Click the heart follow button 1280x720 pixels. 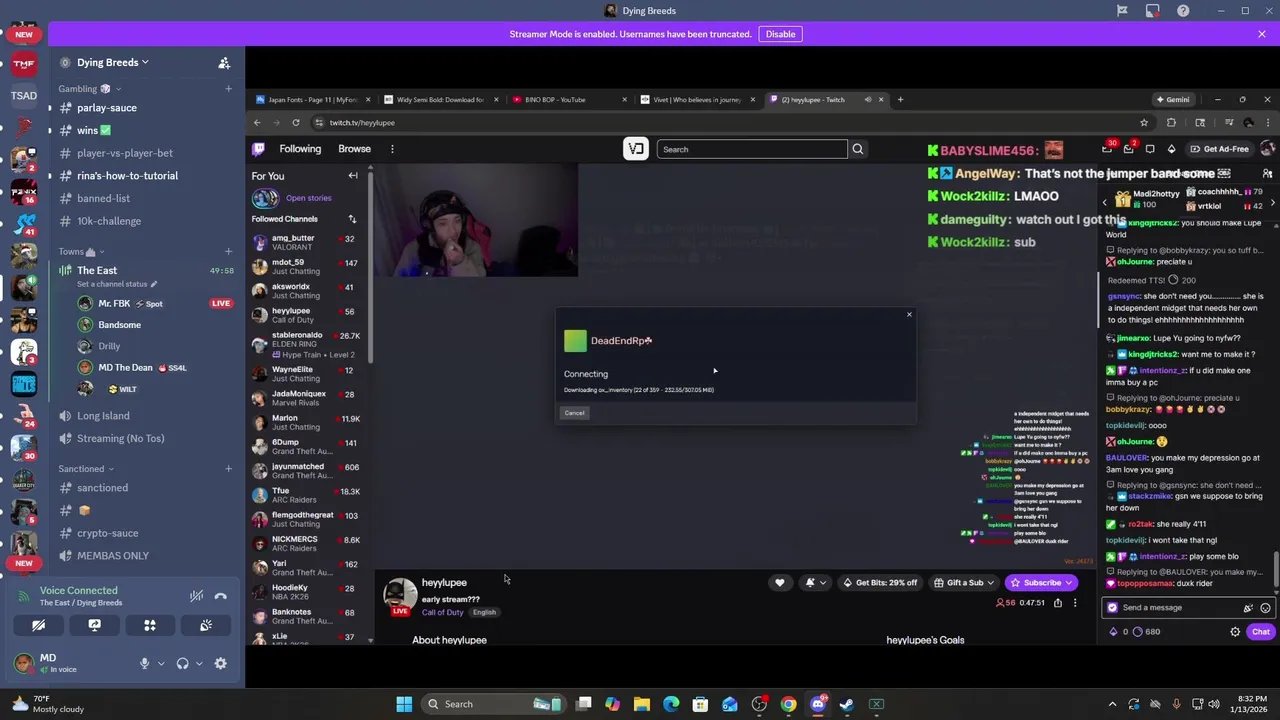pyautogui.click(x=780, y=582)
